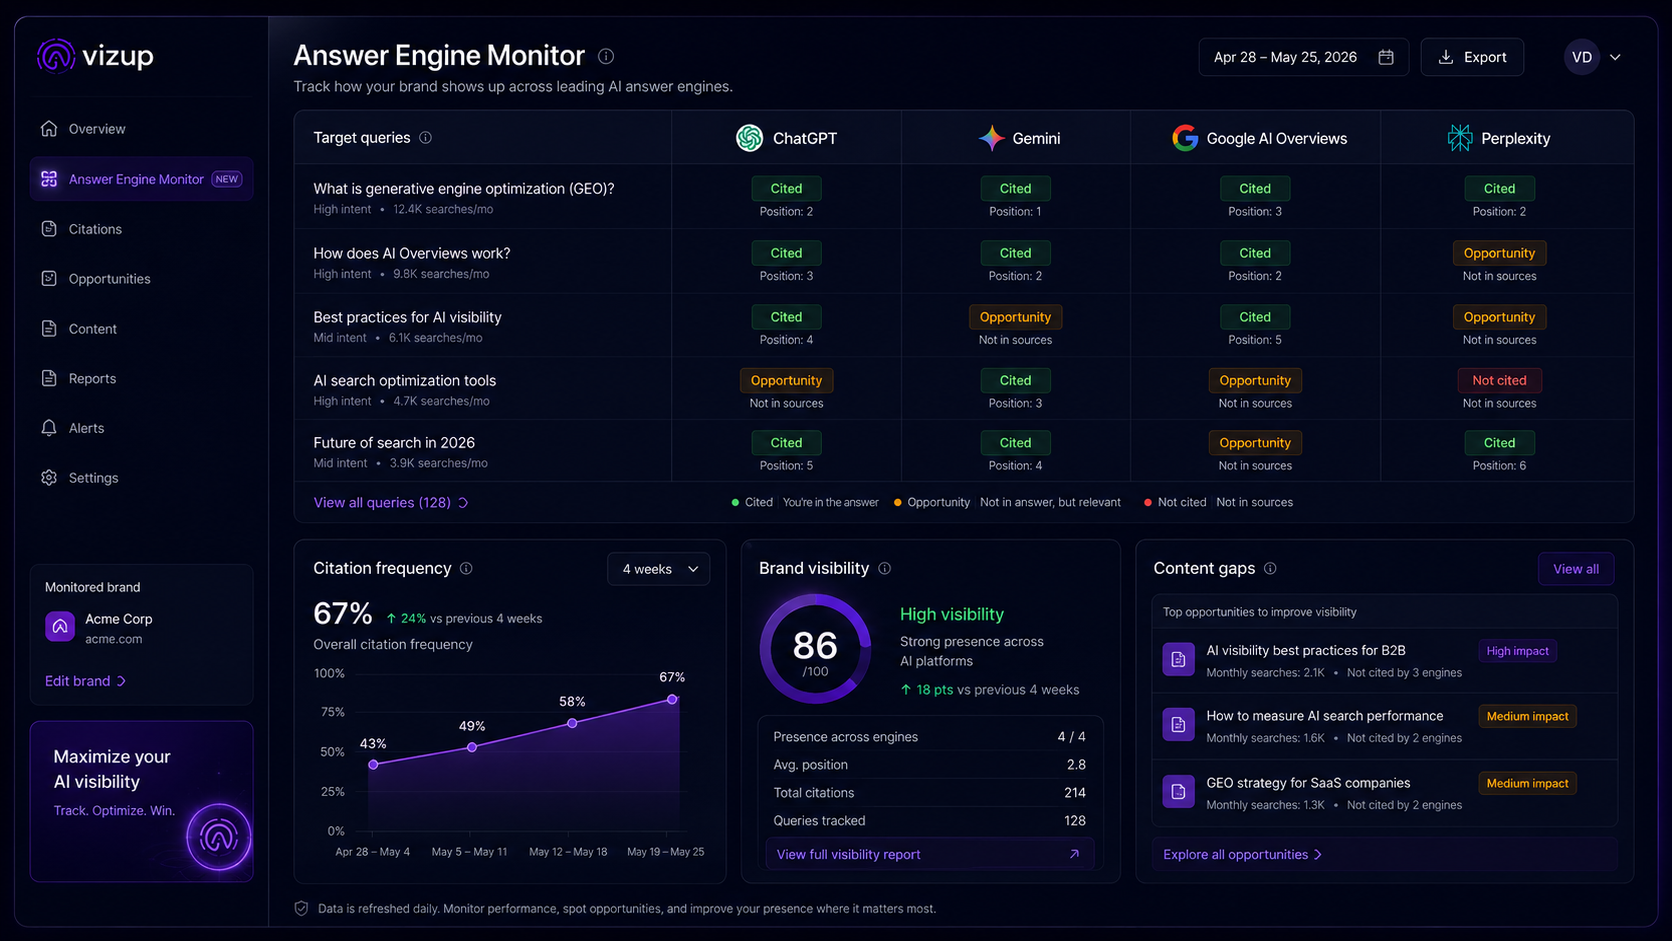
Task: Click the Perplexity Cited badge for Future of search
Action: tap(1499, 442)
